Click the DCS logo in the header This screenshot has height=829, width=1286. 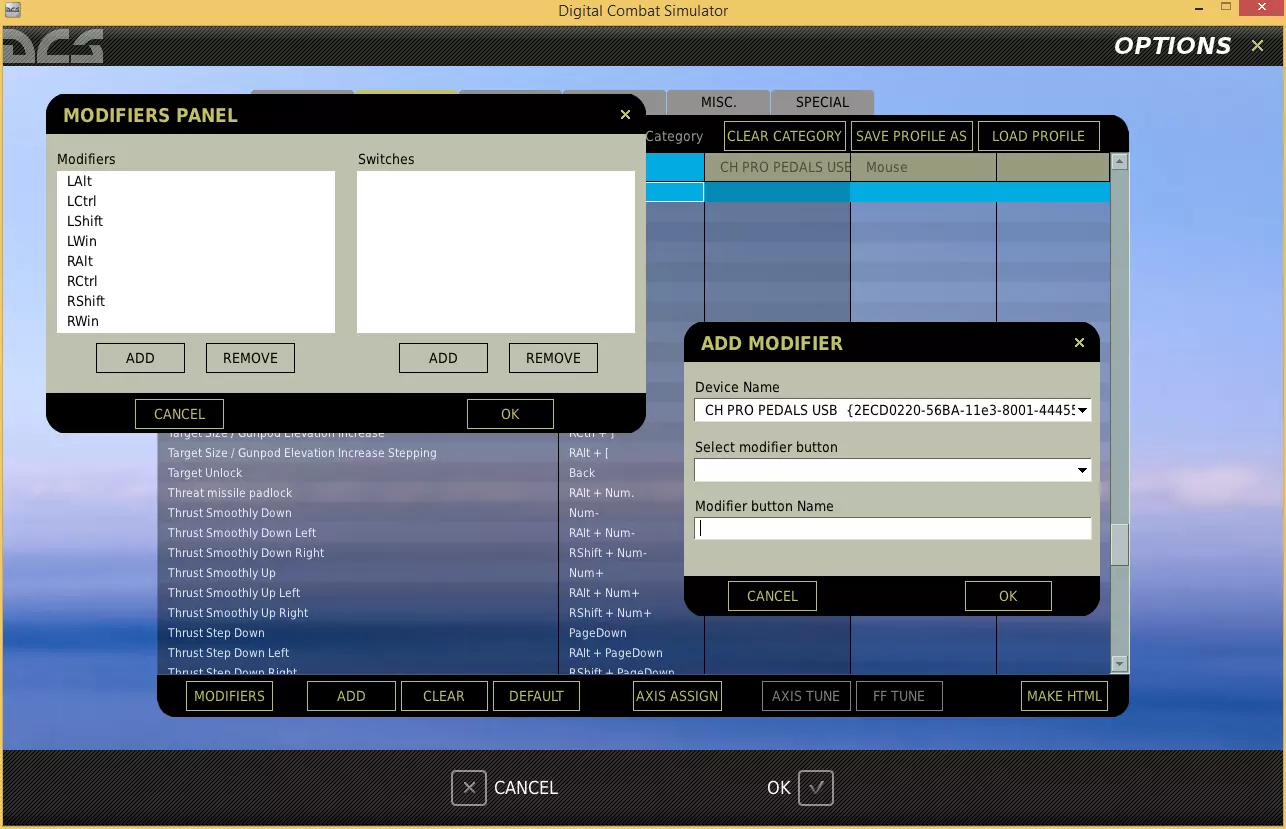click(53, 46)
